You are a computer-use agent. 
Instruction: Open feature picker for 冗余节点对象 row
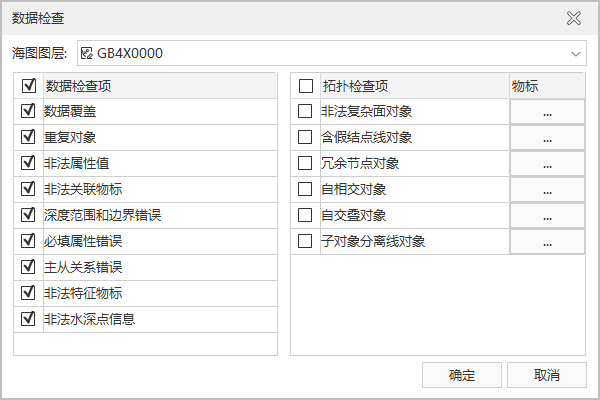pos(547,164)
